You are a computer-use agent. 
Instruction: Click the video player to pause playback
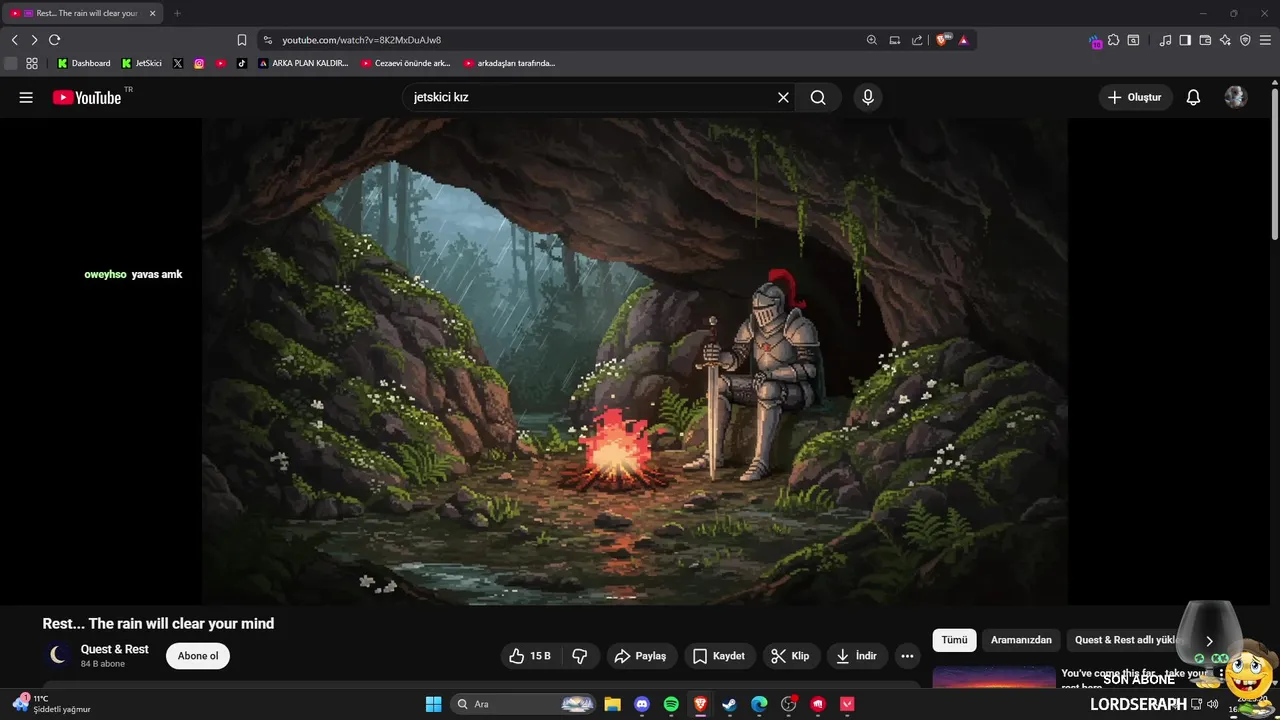point(635,361)
